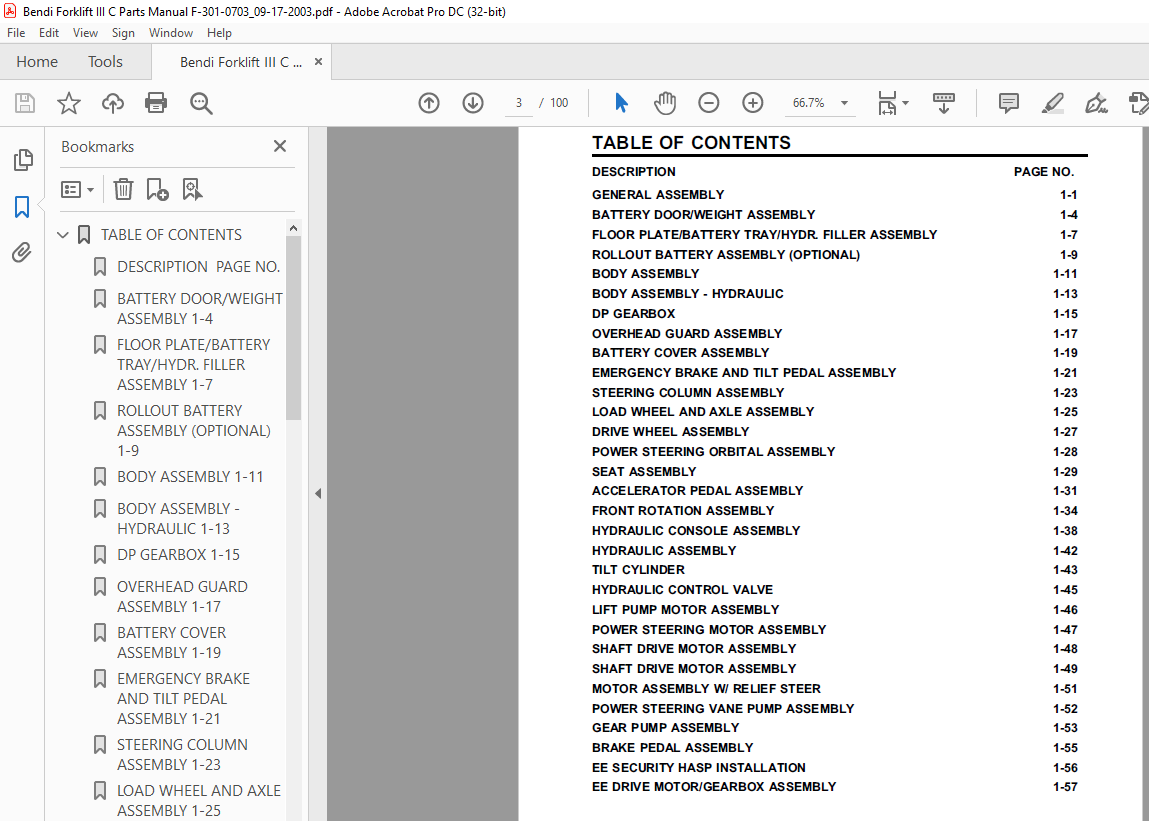Open the zoom level dropdown
This screenshot has height=821, width=1149.
point(844,103)
